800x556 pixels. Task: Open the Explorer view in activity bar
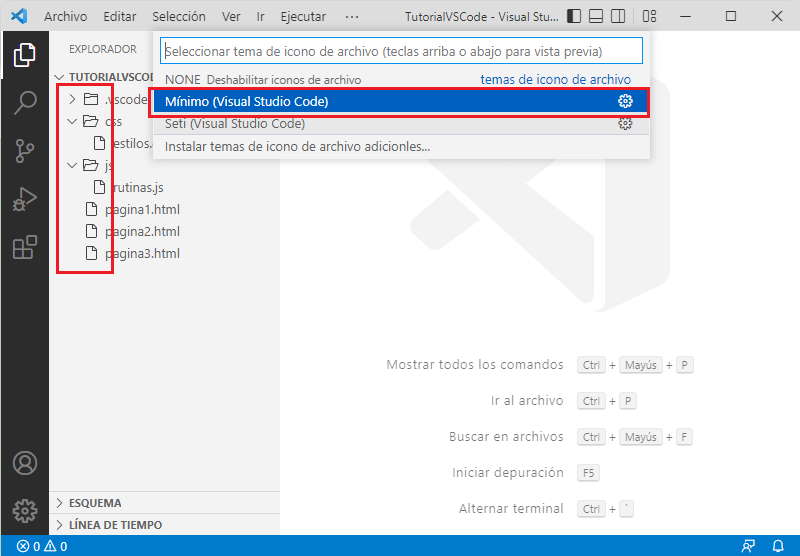[24, 55]
